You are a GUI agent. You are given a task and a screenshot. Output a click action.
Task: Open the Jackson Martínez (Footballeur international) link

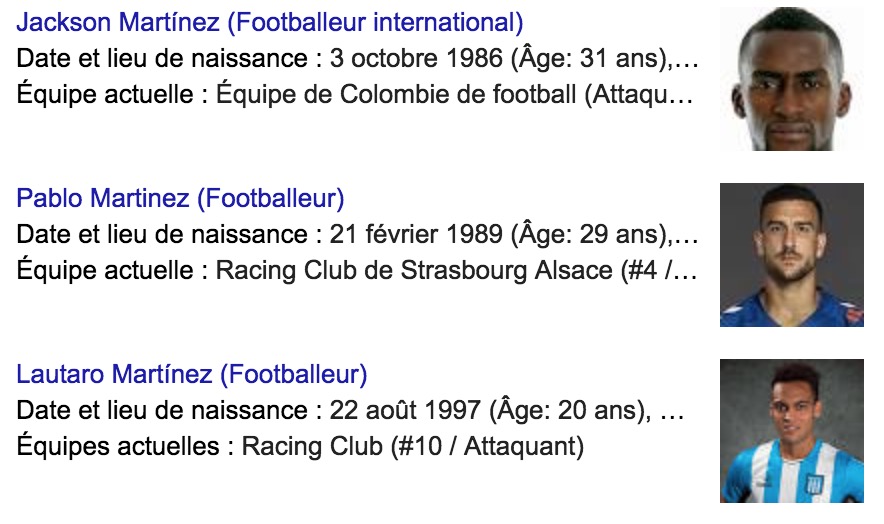tap(270, 22)
